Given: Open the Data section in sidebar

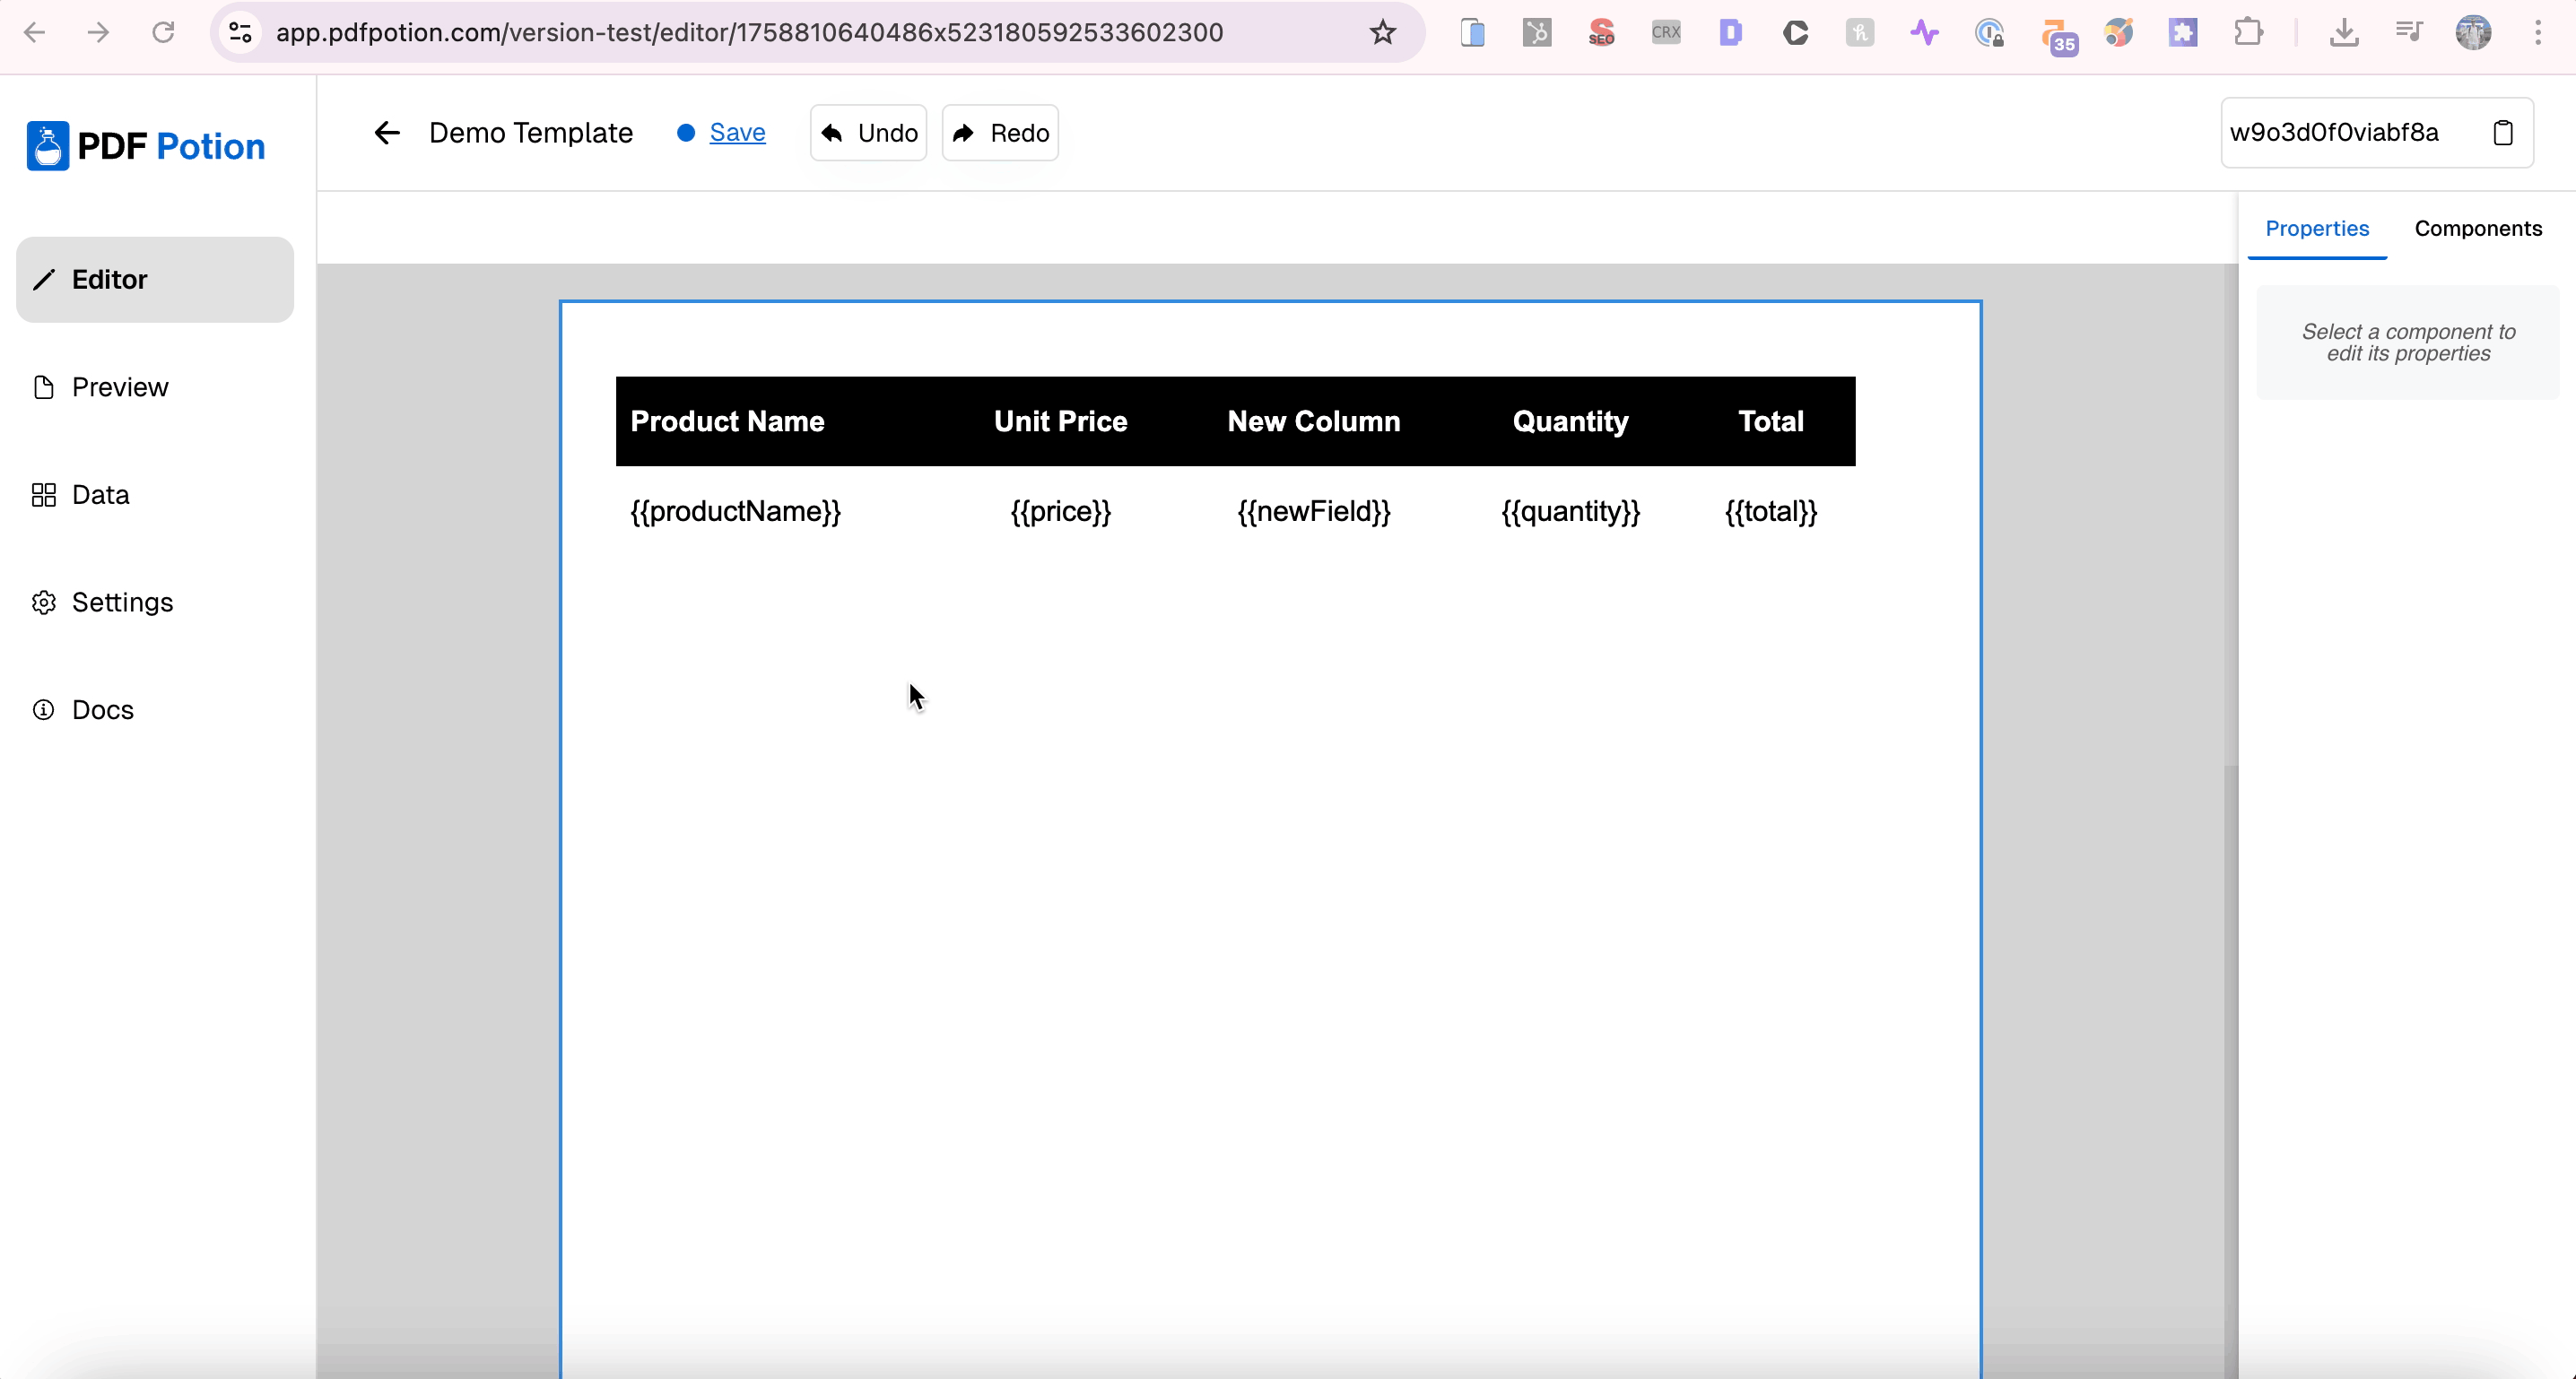Looking at the screenshot, I should coord(100,495).
